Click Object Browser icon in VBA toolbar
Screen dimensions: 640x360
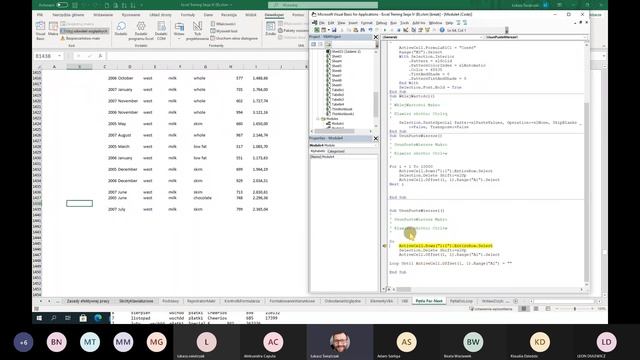coord(427,30)
